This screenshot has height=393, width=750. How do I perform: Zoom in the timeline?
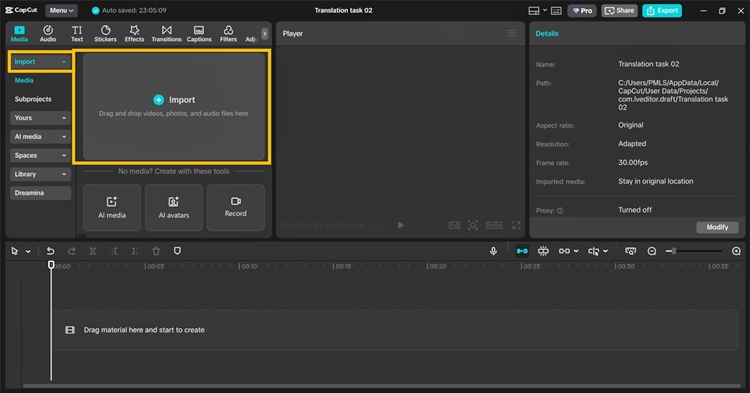736,251
